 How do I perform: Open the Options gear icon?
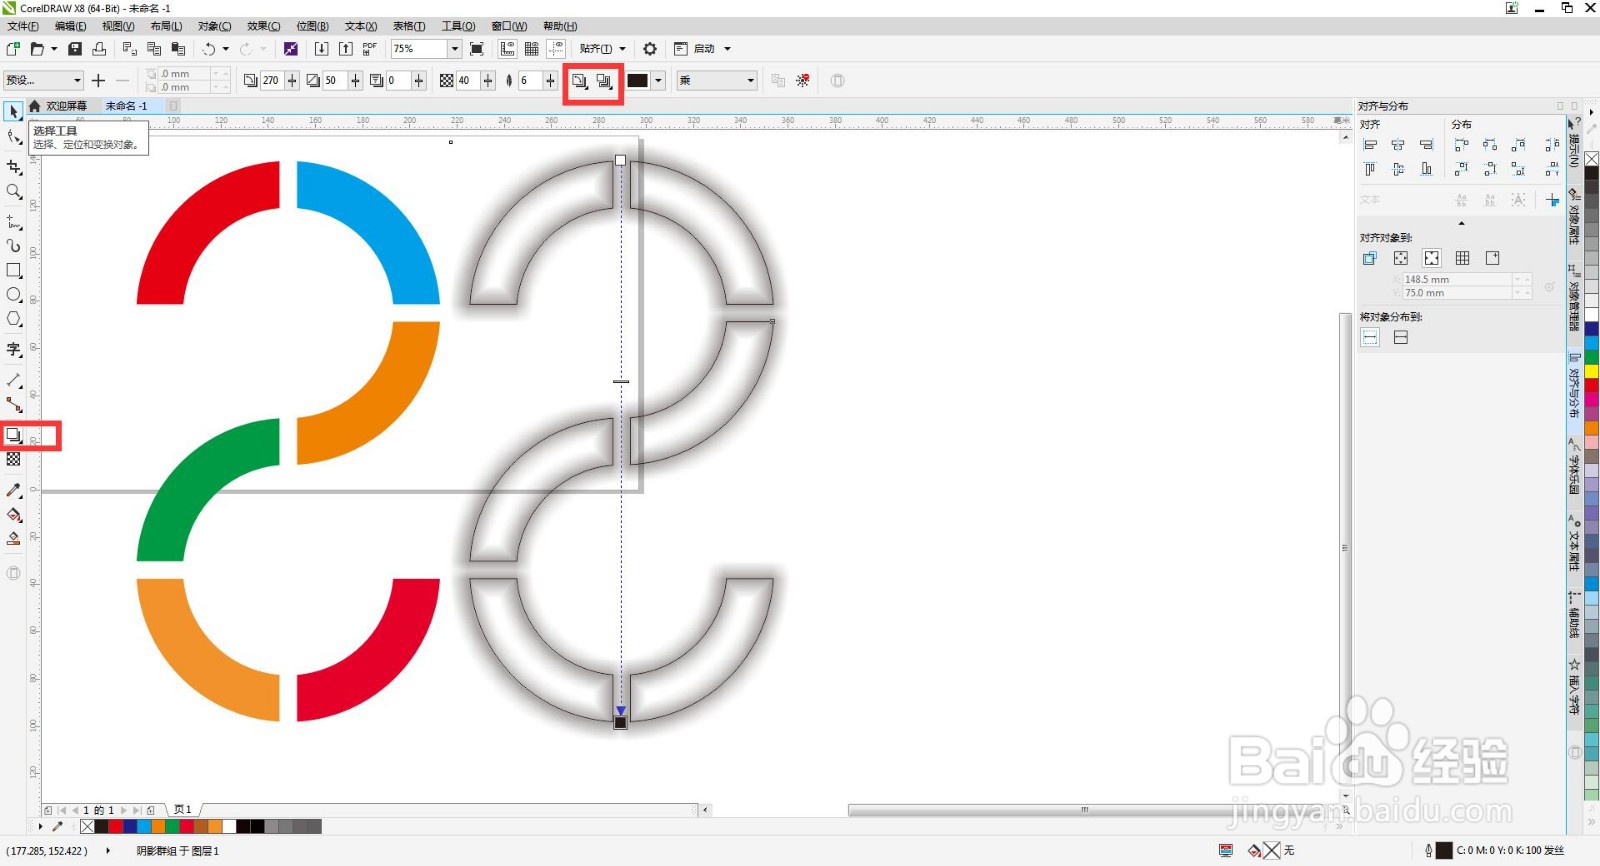tap(650, 48)
